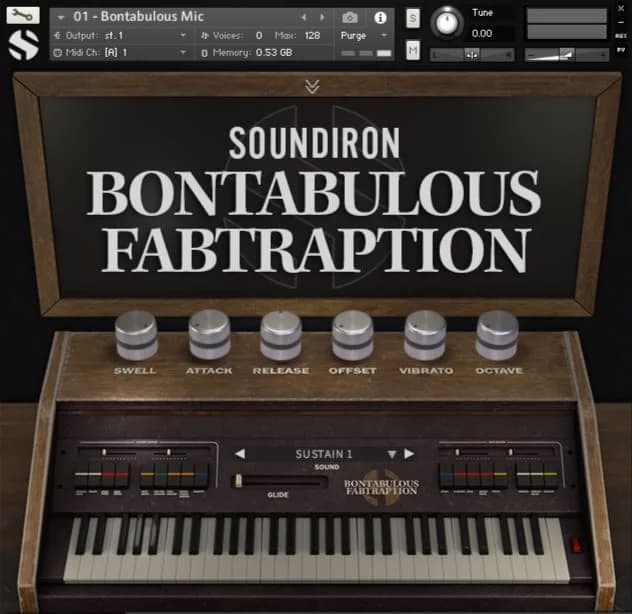Toggle first white rocker switch, right bank
Screen dimensions: 632x614
point(523,475)
